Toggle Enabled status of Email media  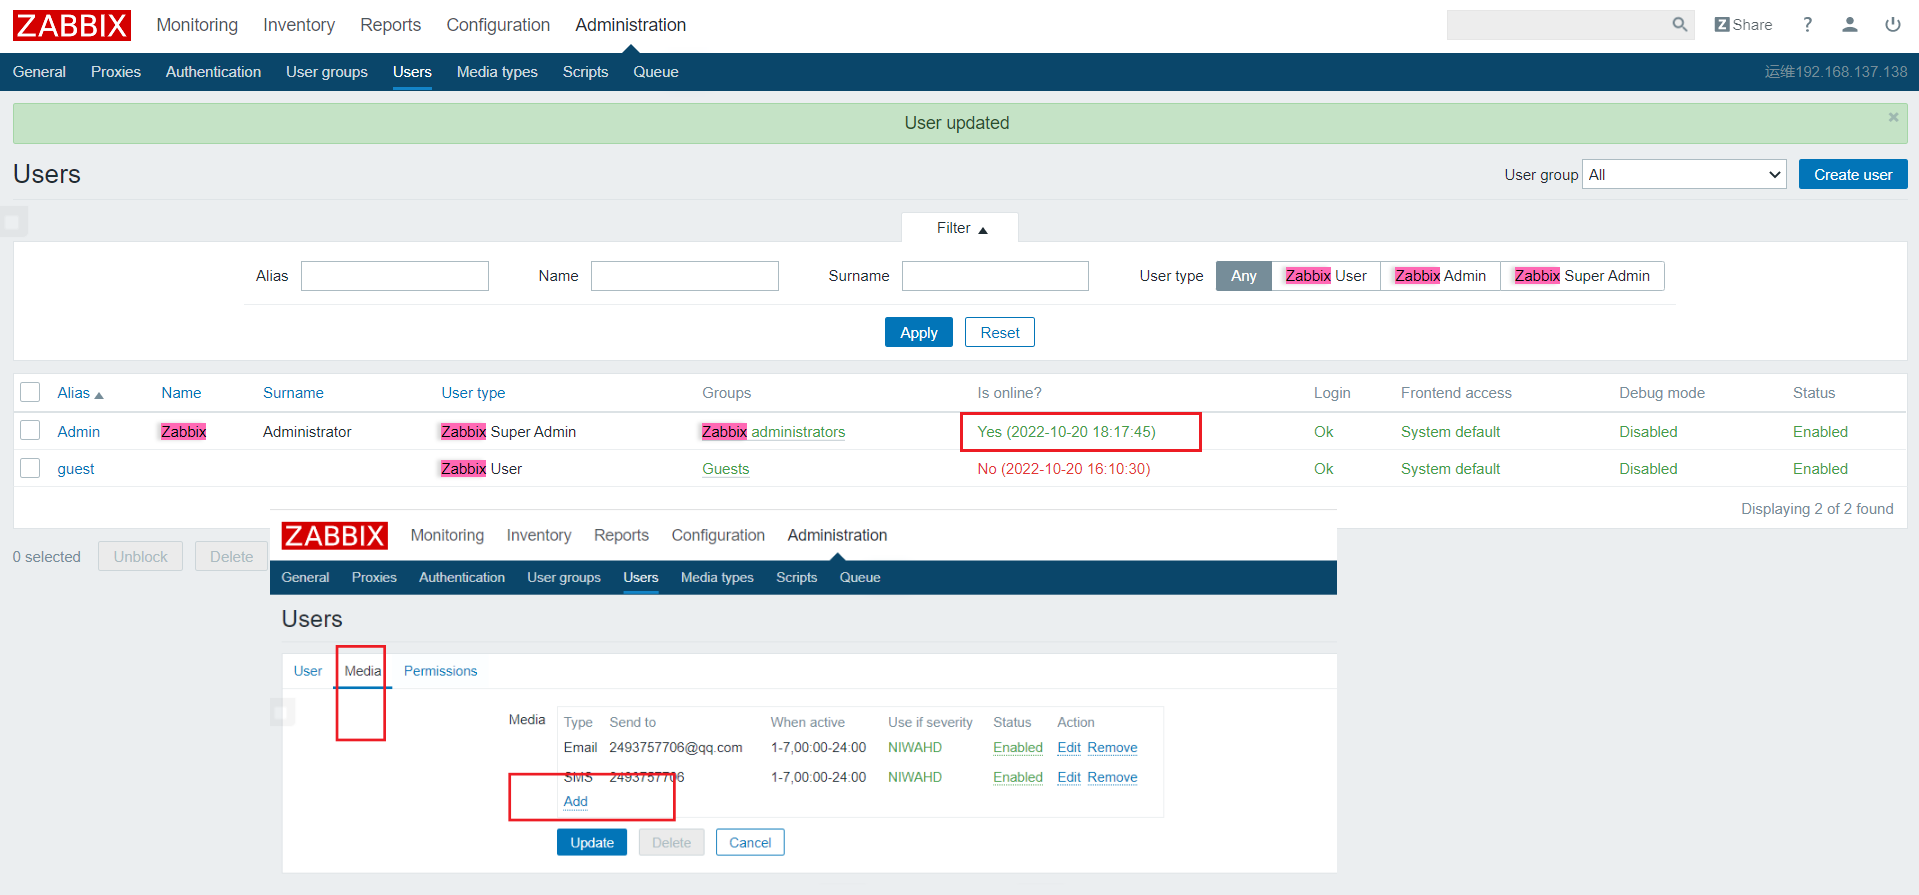coord(1018,748)
